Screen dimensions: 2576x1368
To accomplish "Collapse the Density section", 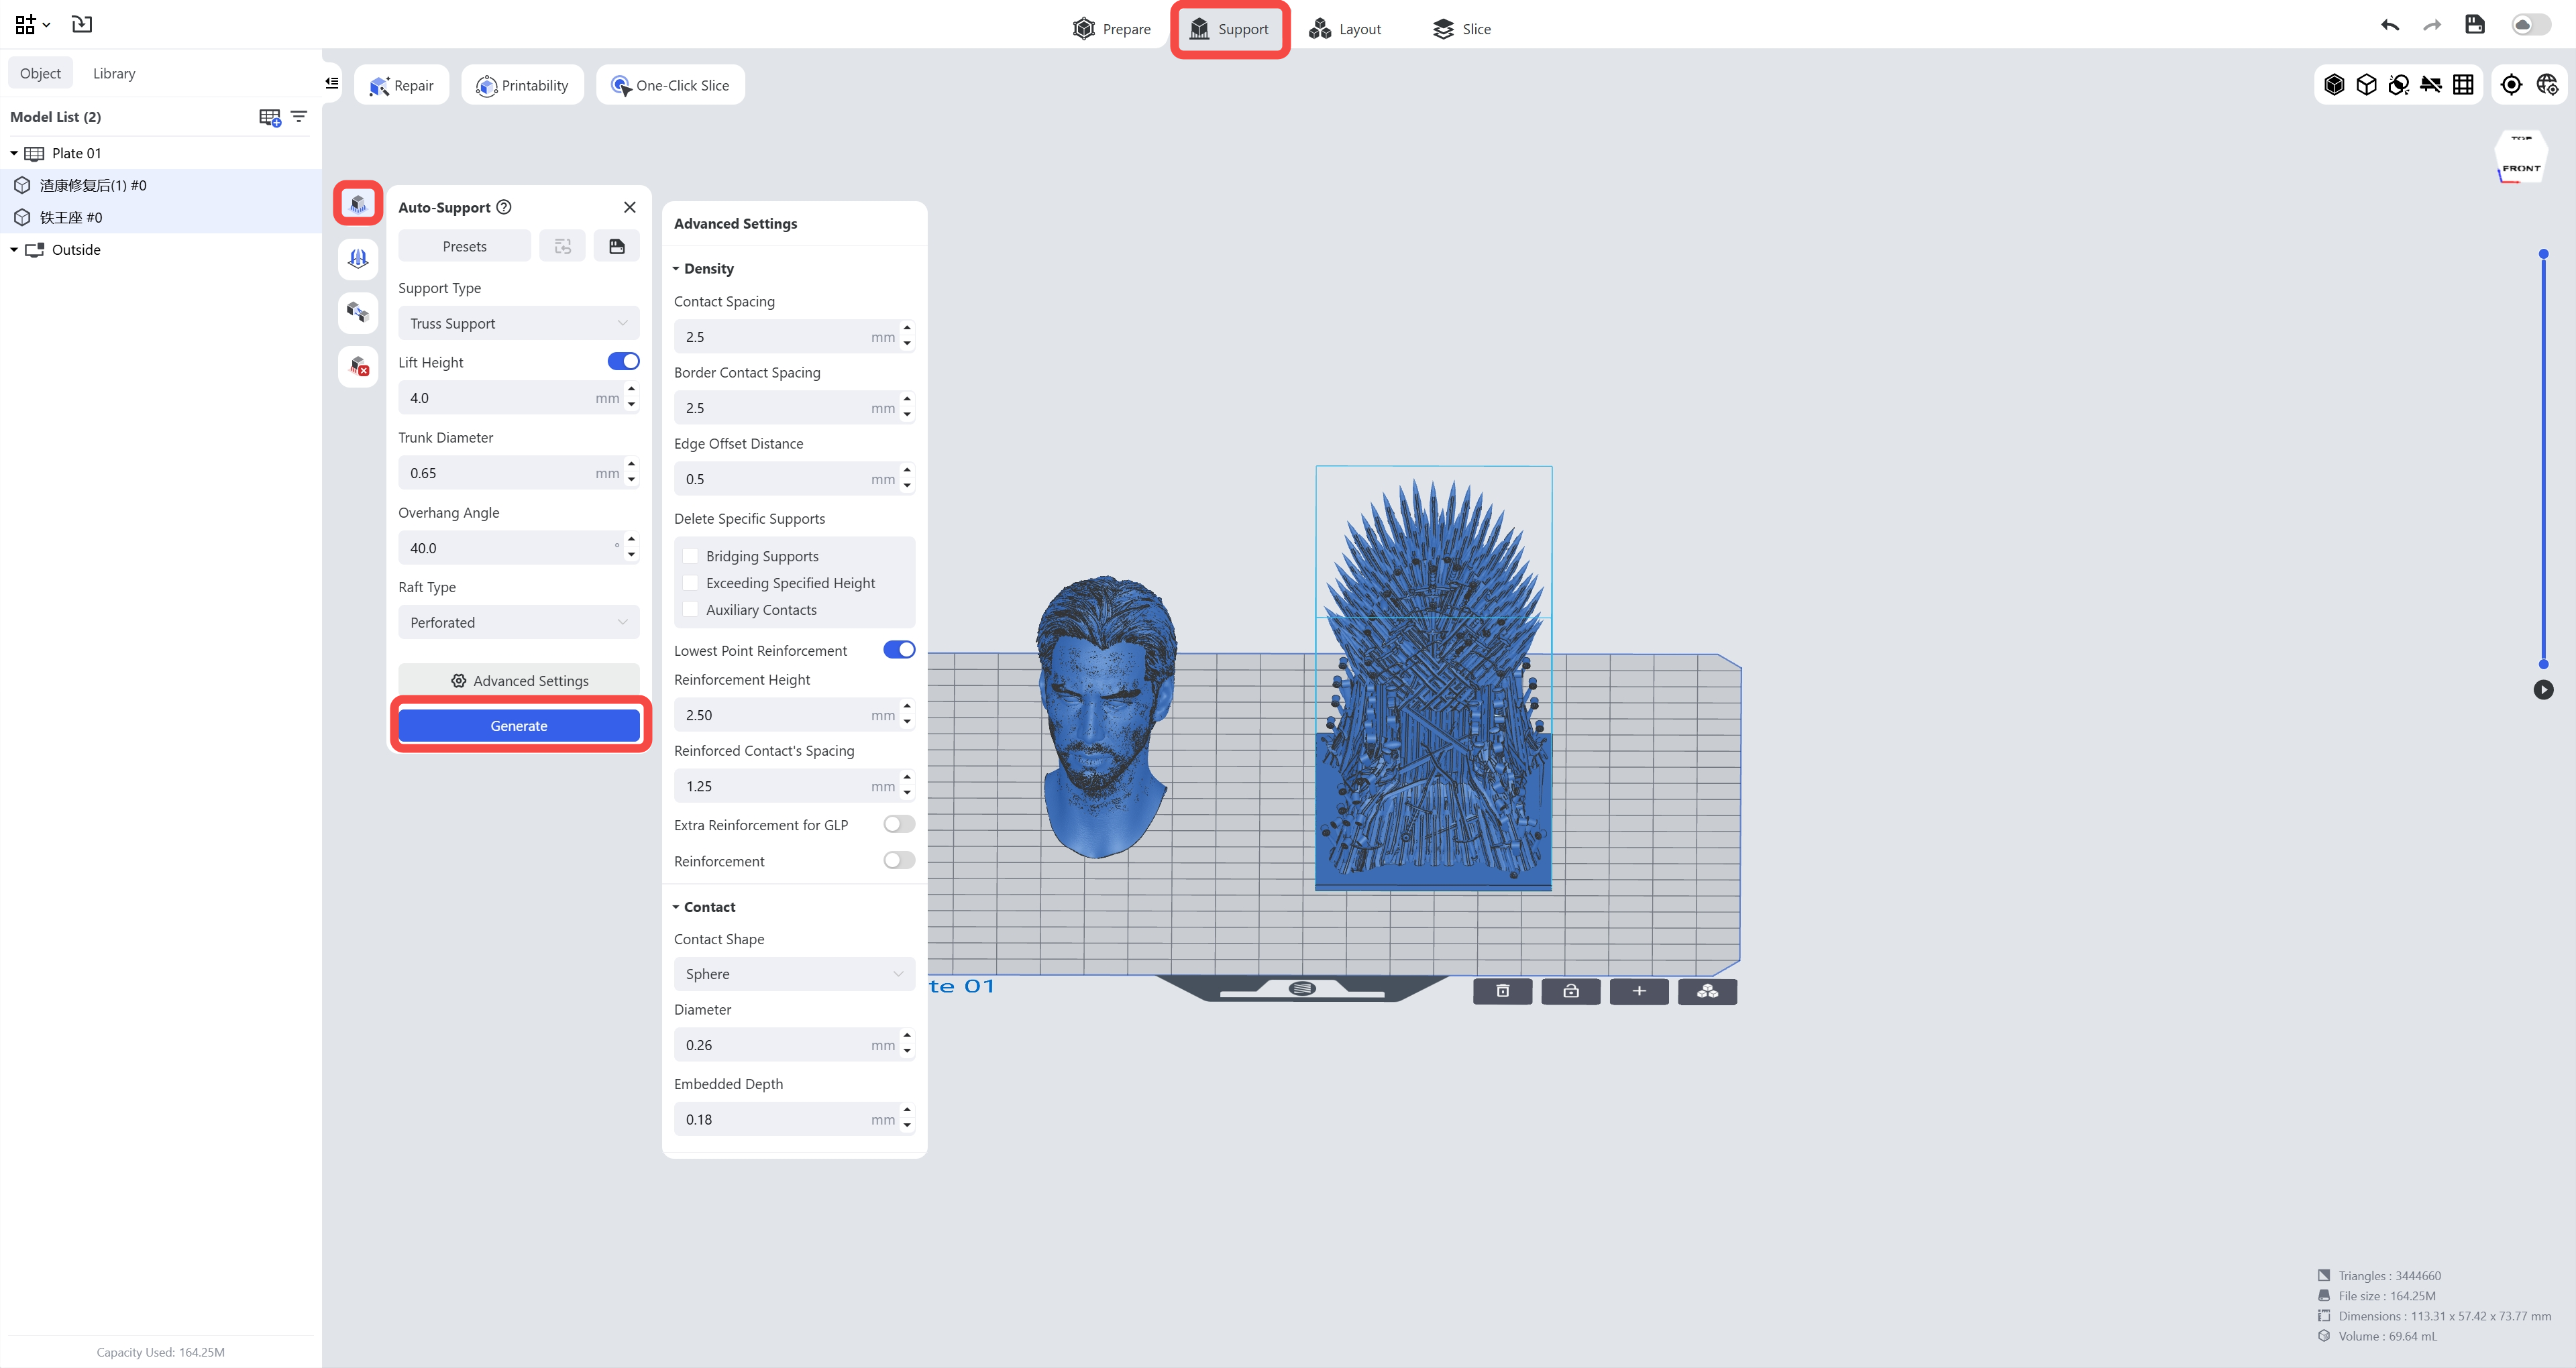I will (x=676, y=269).
